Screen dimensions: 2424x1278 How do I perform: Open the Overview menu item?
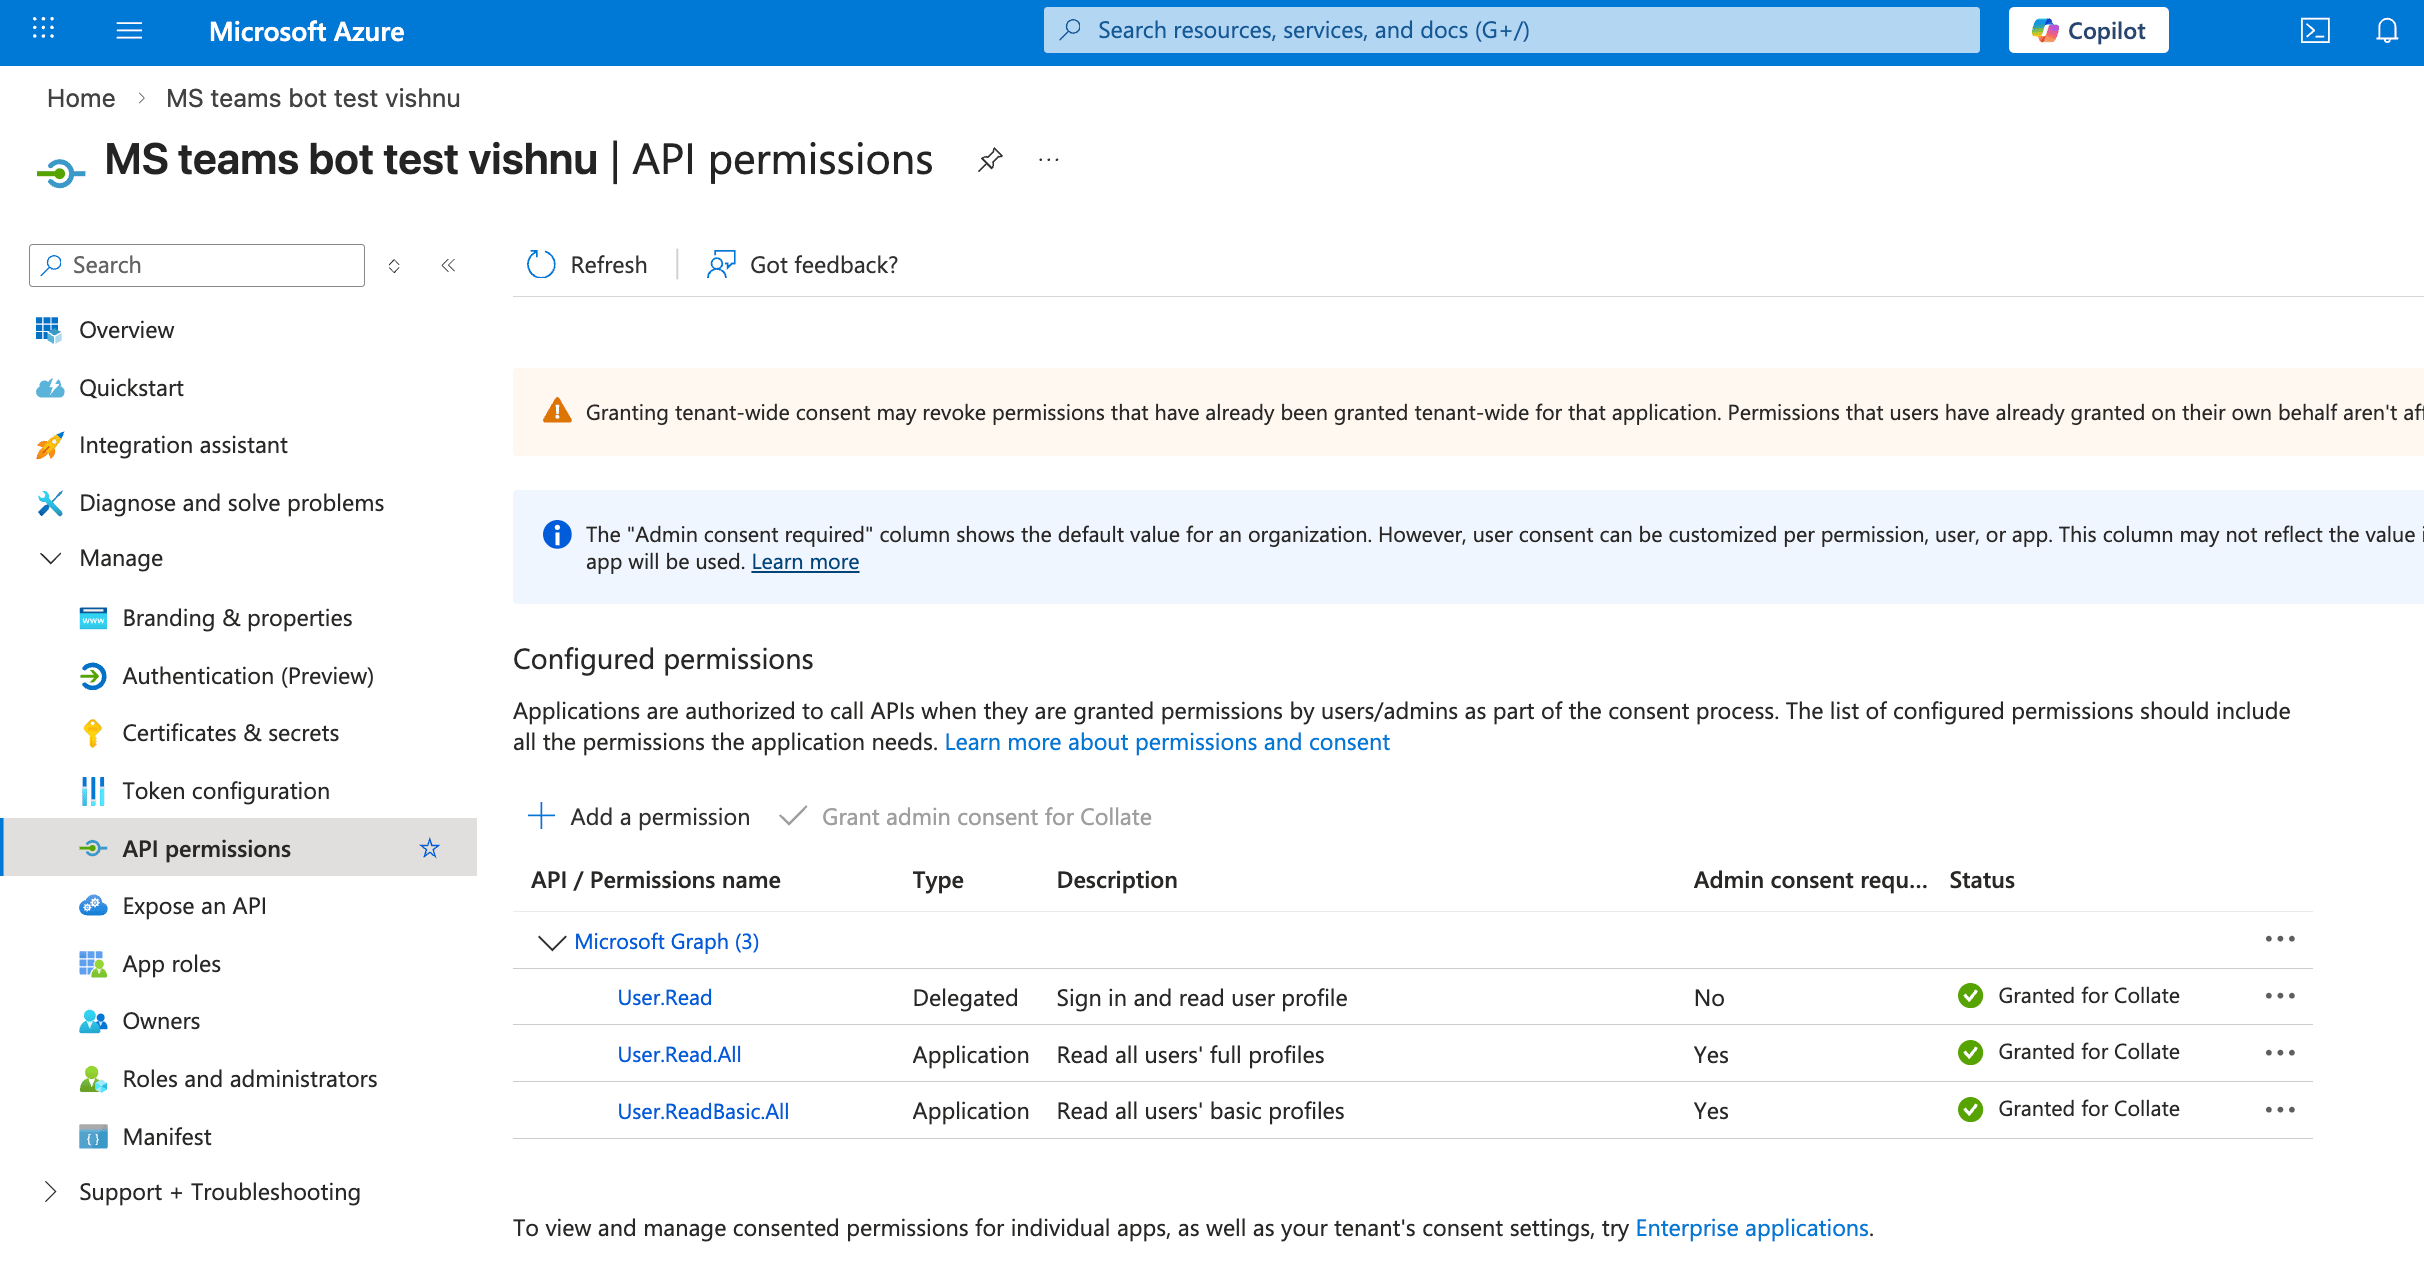[126, 330]
